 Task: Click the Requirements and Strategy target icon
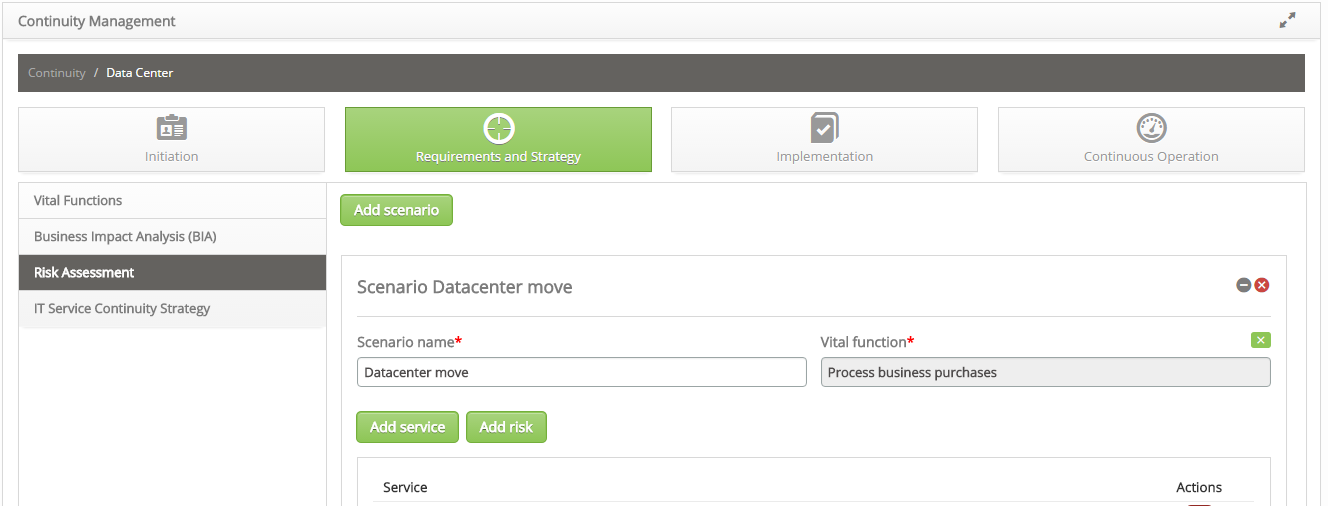pyautogui.click(x=498, y=128)
